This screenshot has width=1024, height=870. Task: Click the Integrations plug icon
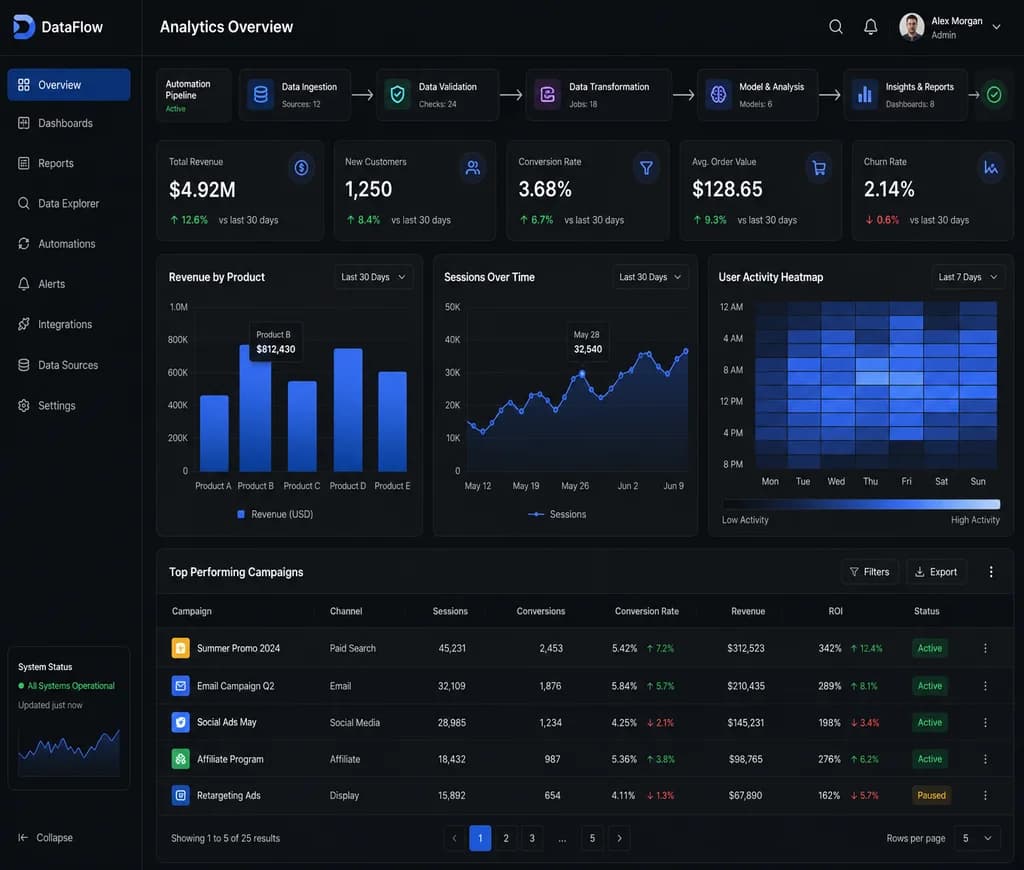point(24,324)
